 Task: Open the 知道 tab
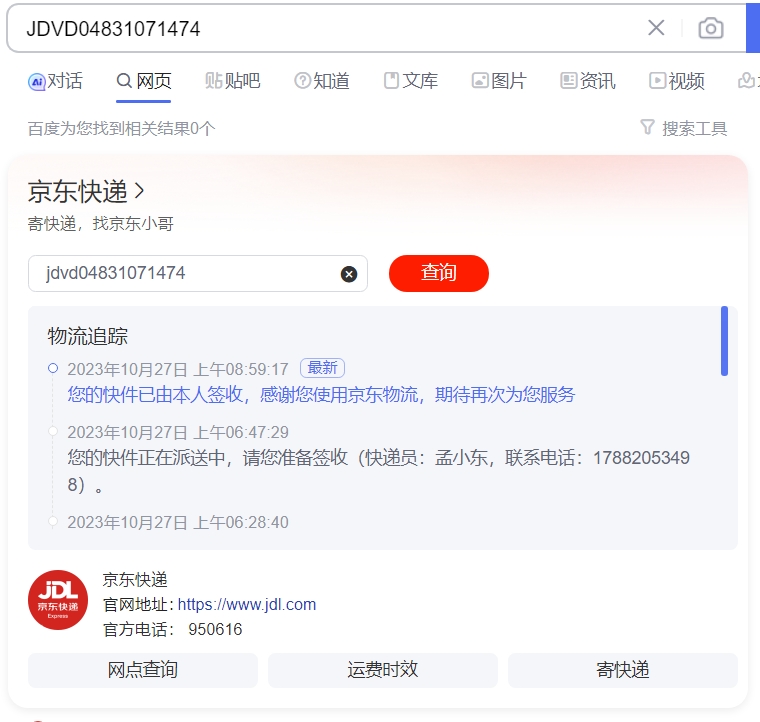(x=322, y=81)
